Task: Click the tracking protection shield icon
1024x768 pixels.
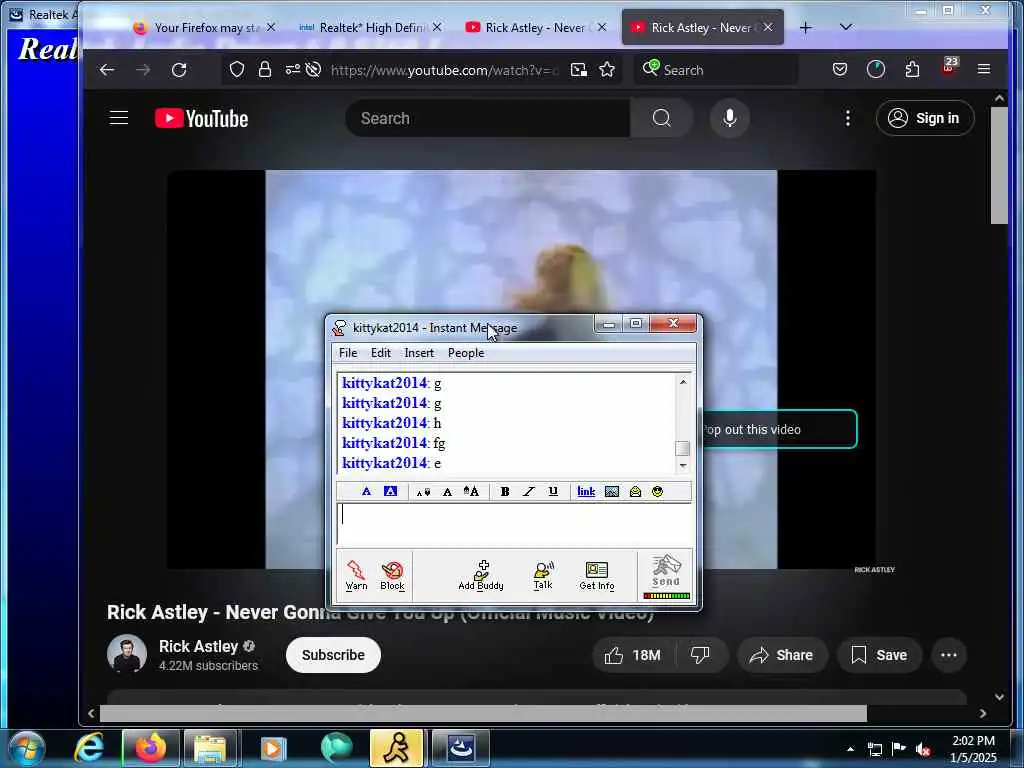Action: pos(237,69)
